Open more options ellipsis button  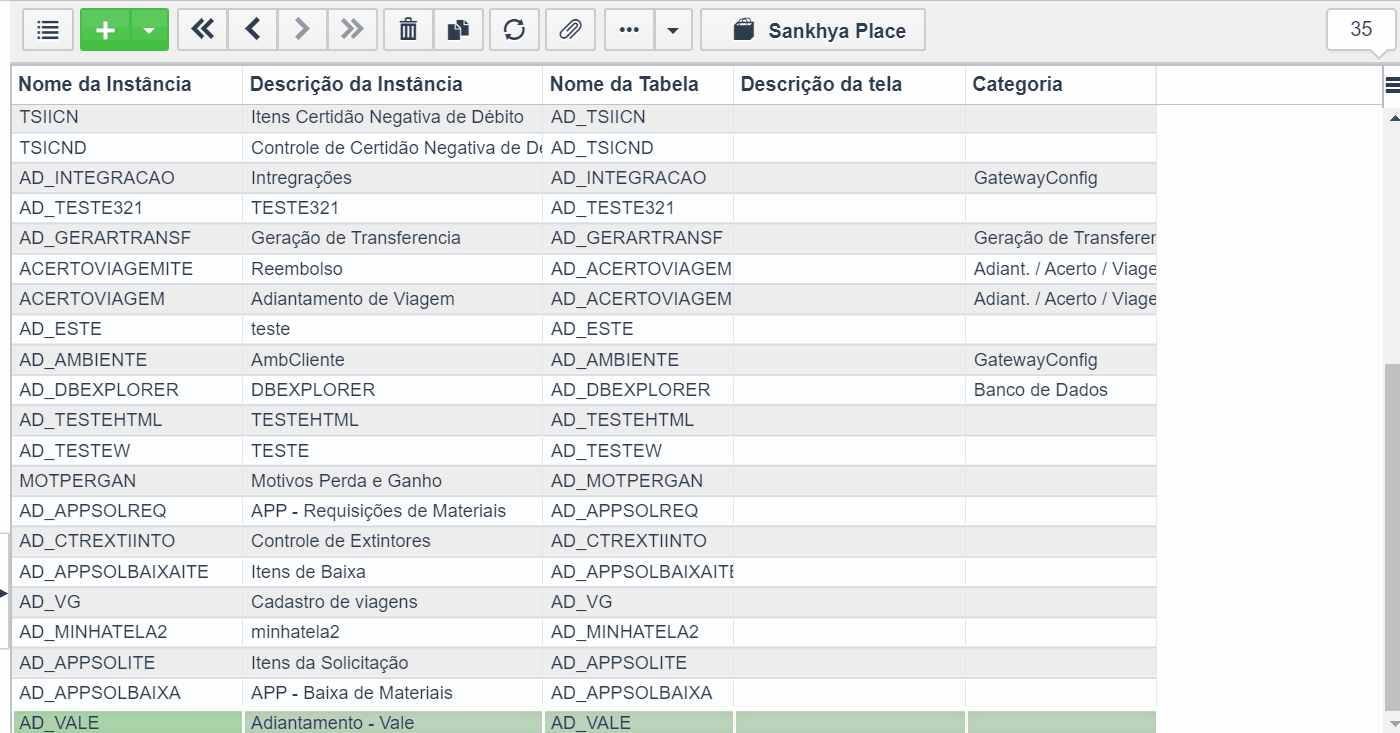tap(629, 30)
